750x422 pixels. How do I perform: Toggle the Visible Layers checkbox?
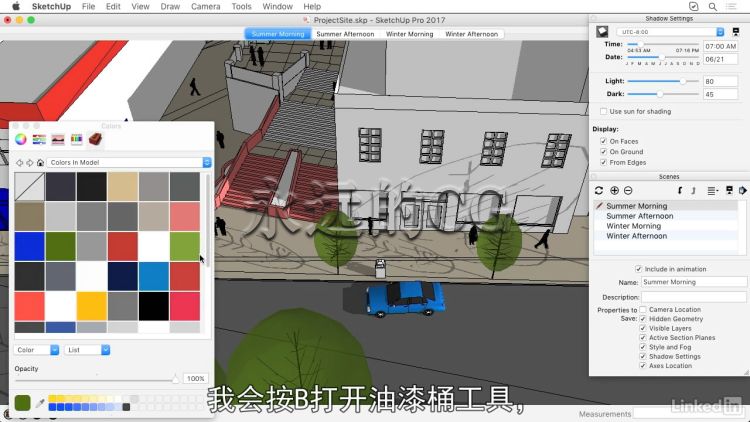coord(643,328)
